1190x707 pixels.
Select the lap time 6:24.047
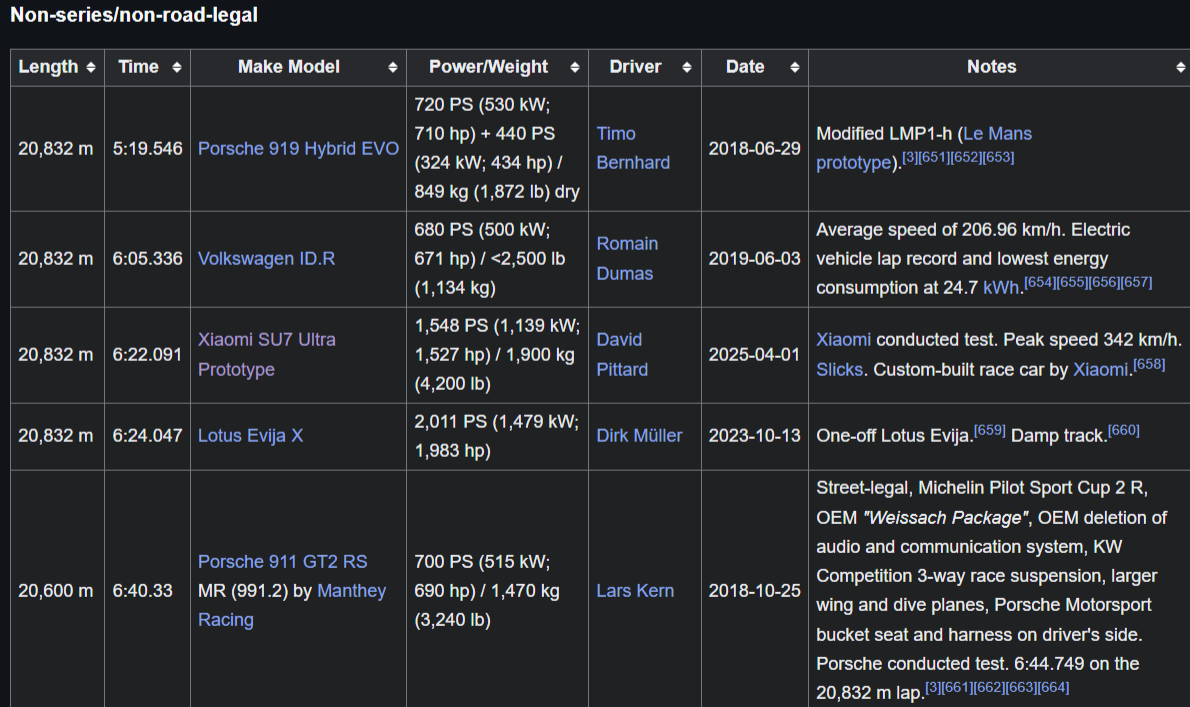[x=147, y=435]
